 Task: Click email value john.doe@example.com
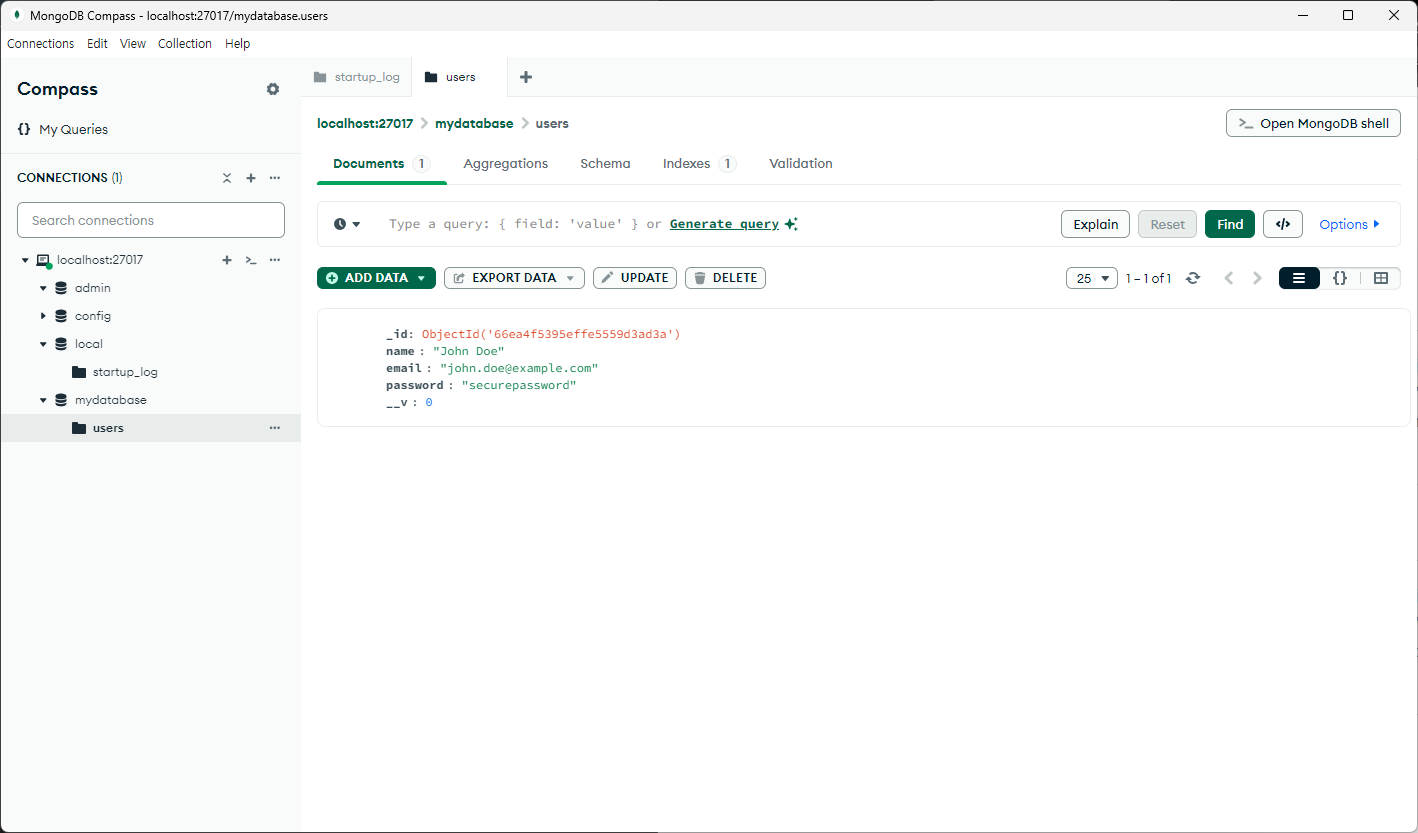click(519, 369)
